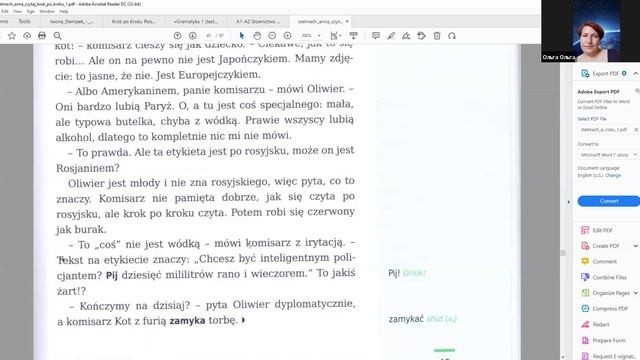640x360 pixels.
Task: Open the Edit menu
Action: pyautogui.click(x=4, y=11)
